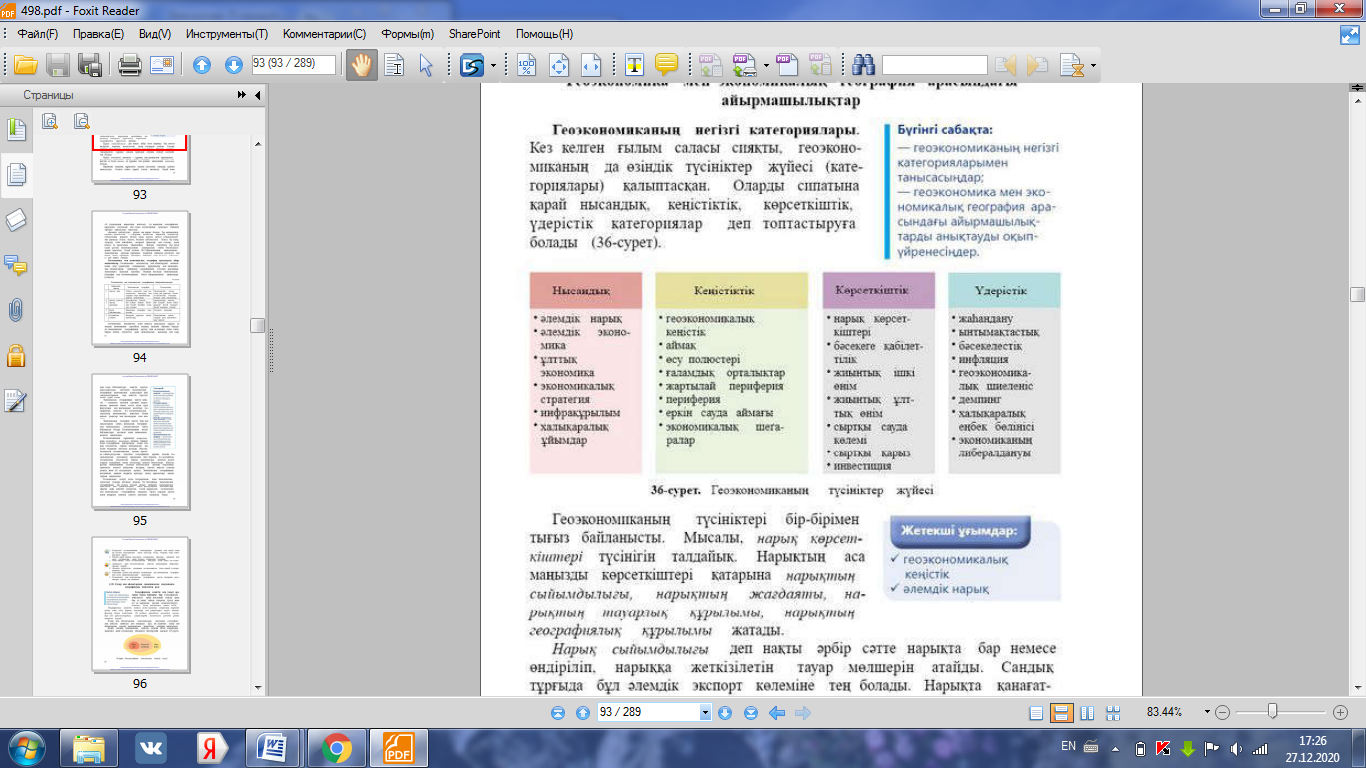
Task: Switch to Single Page view mode
Action: [x=1036, y=713]
